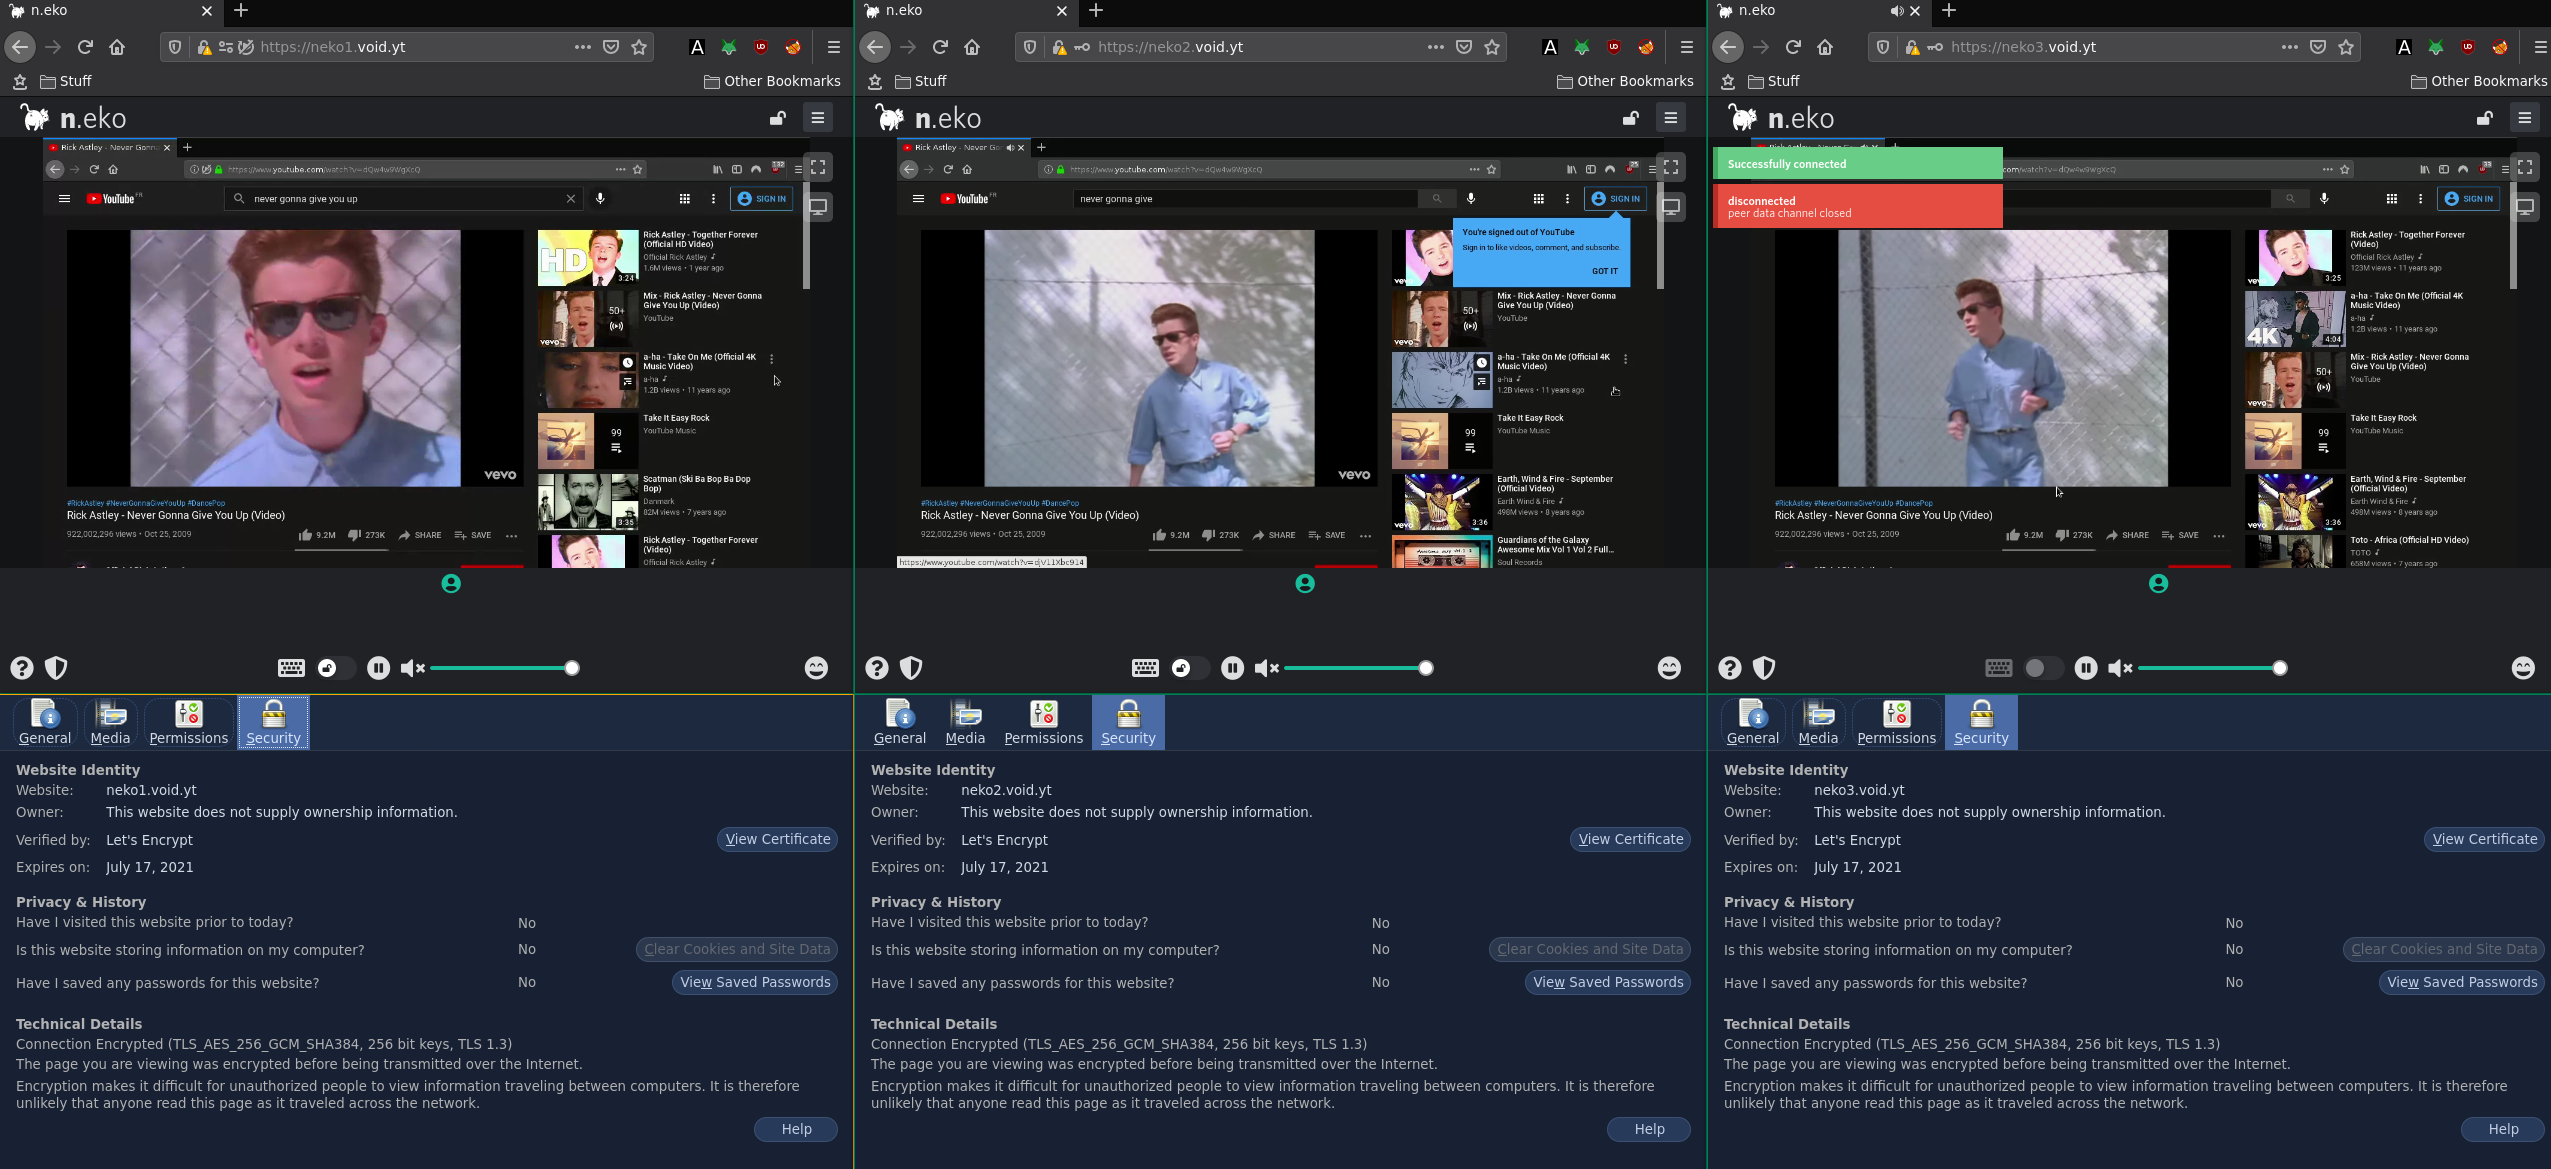The width and height of the screenshot is (2551, 1169).
Task: Pause the stream in neko3 window
Action: pyautogui.click(x=2085, y=668)
